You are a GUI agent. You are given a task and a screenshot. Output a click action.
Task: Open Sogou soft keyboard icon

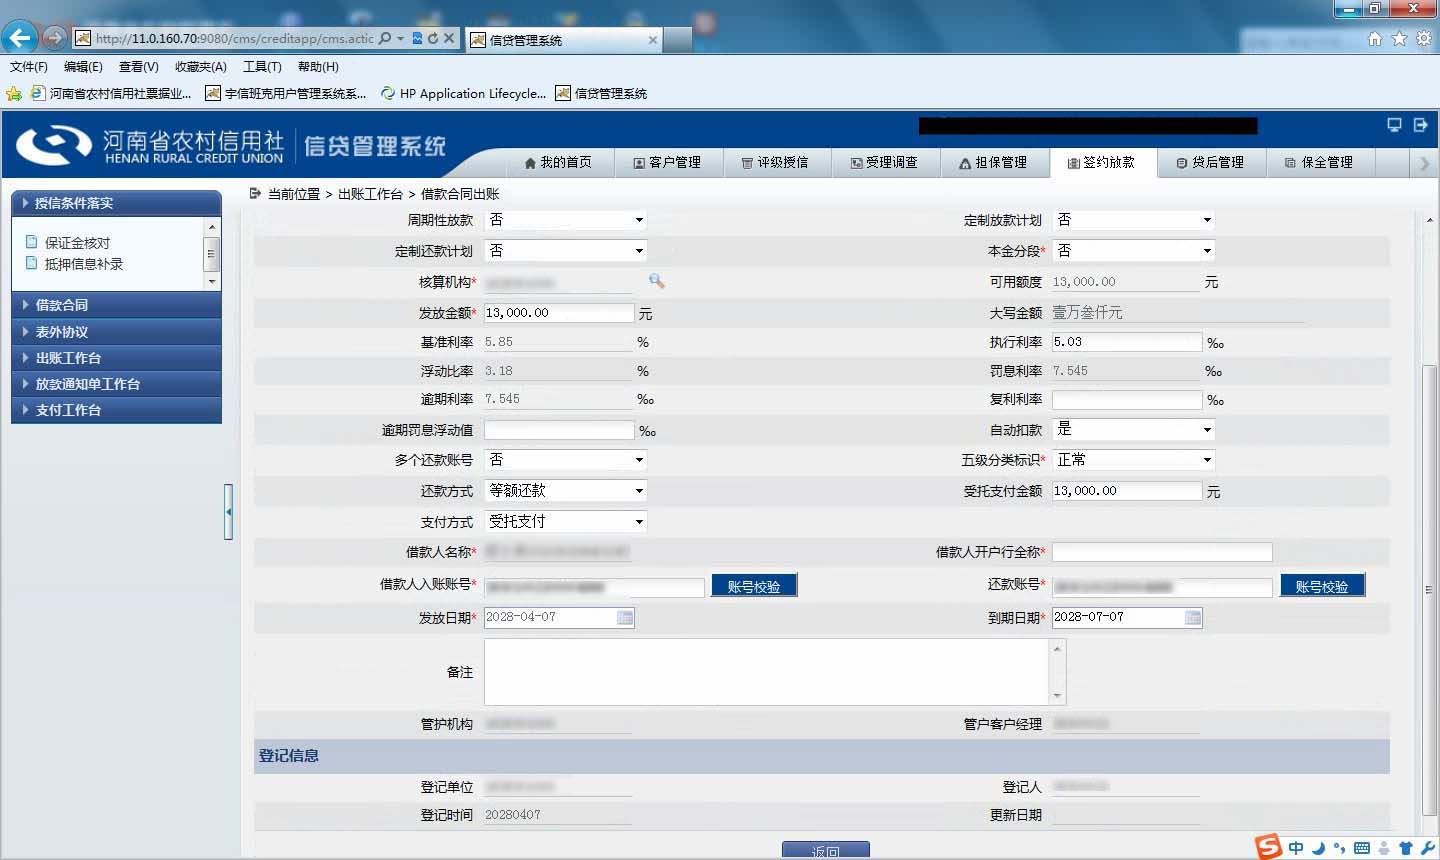click(x=1361, y=848)
